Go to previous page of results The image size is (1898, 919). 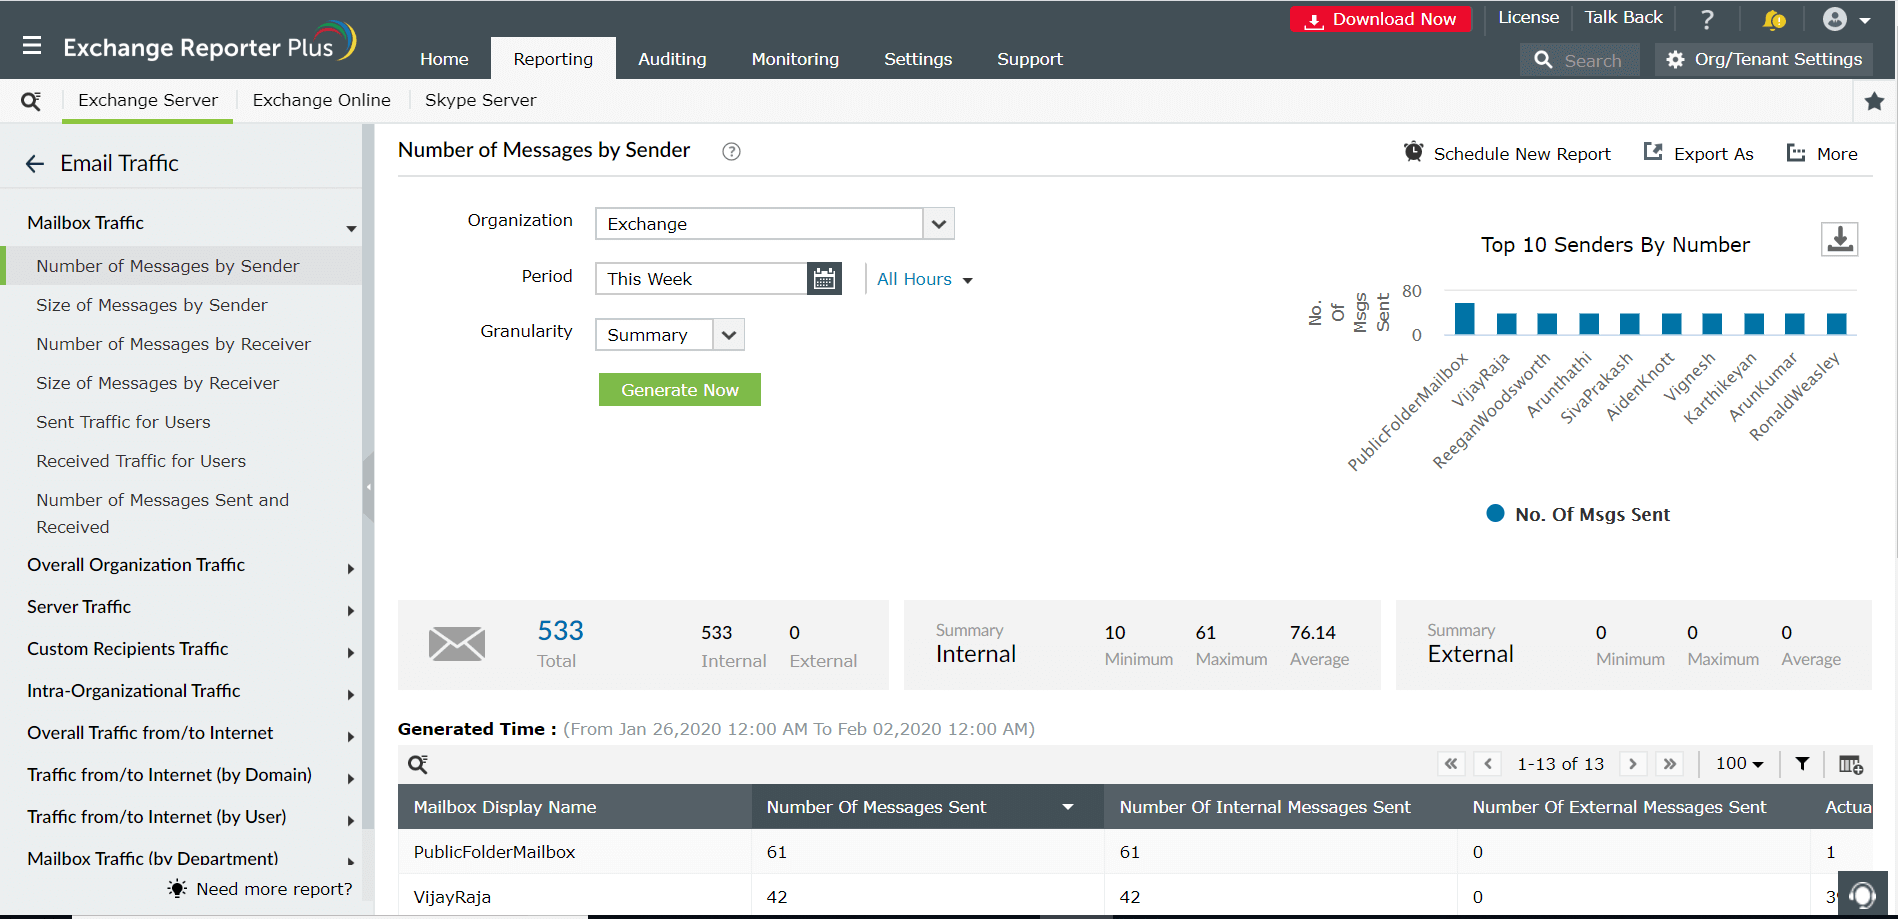[1488, 764]
